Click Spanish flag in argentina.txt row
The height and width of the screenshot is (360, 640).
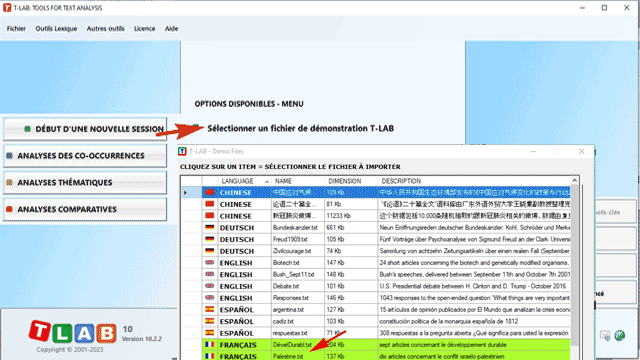tap(210, 309)
